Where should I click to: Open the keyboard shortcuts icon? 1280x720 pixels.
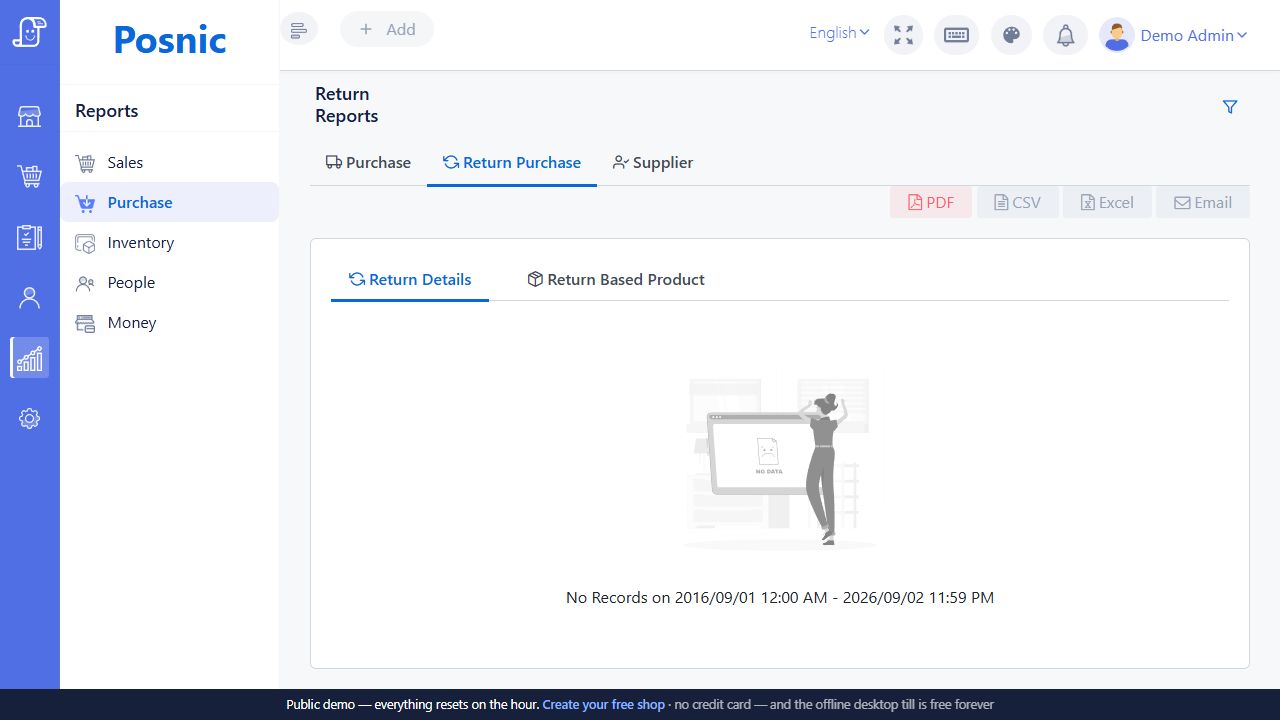click(x=956, y=35)
